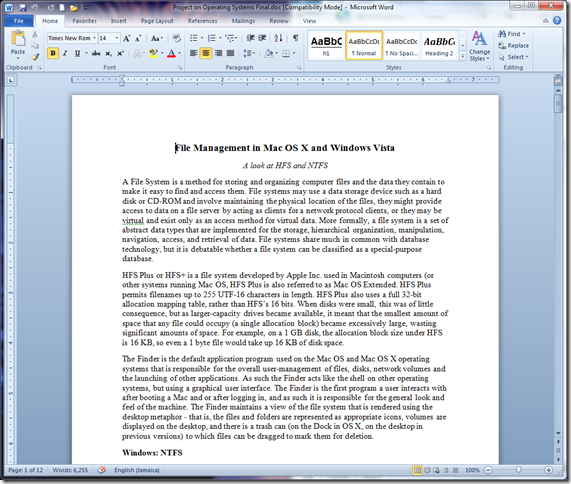Click the New blank document icon
The width and height of the screenshot is (571, 484).
pos(63,7)
